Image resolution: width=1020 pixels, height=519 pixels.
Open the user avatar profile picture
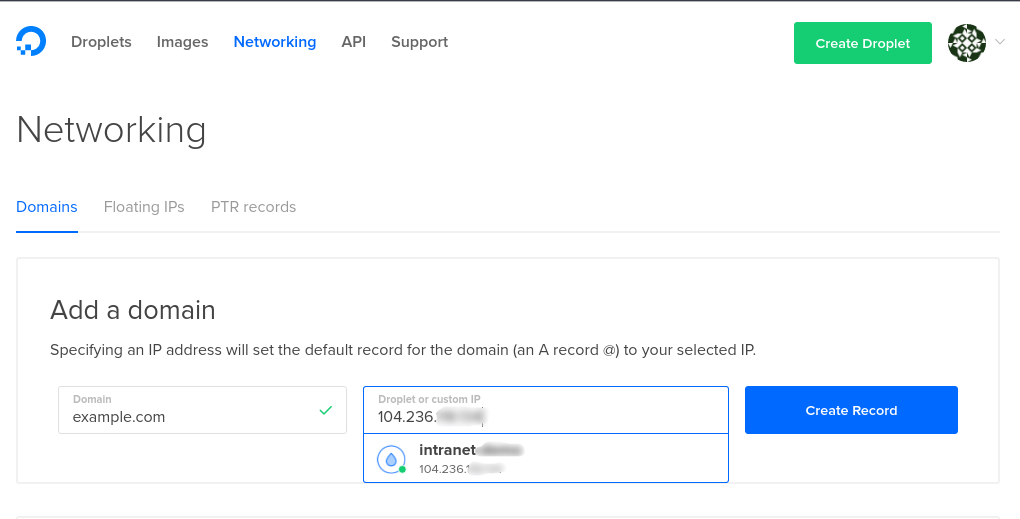967,43
